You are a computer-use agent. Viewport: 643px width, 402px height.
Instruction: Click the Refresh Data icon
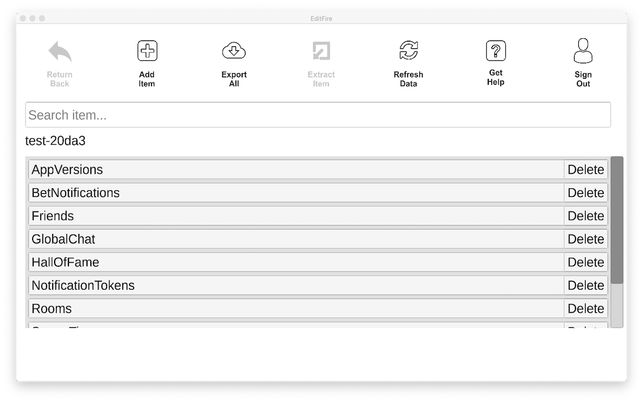(408, 50)
